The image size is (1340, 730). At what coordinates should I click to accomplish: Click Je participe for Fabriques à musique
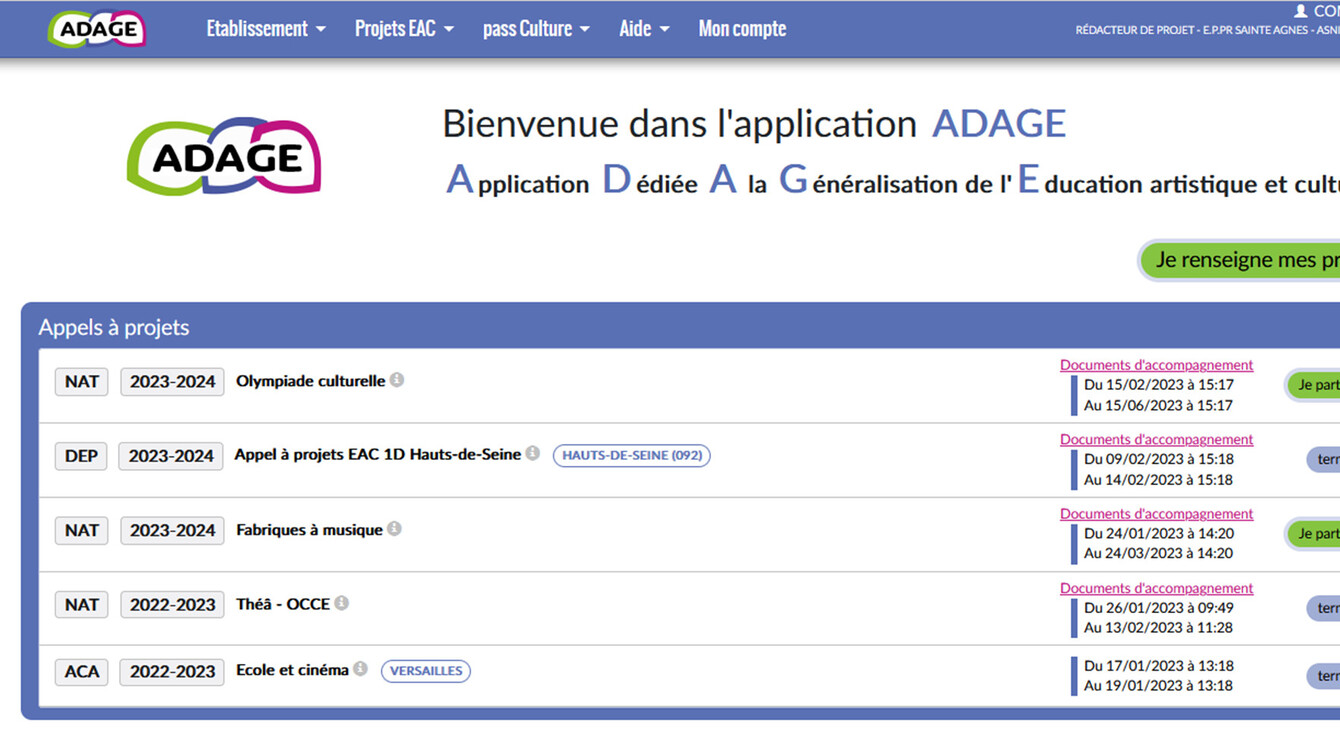click(x=1314, y=534)
